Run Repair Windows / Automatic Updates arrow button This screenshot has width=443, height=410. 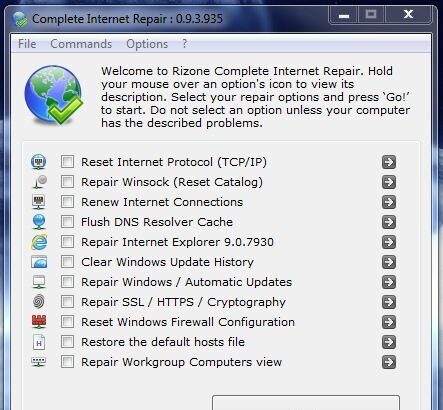coord(389,282)
